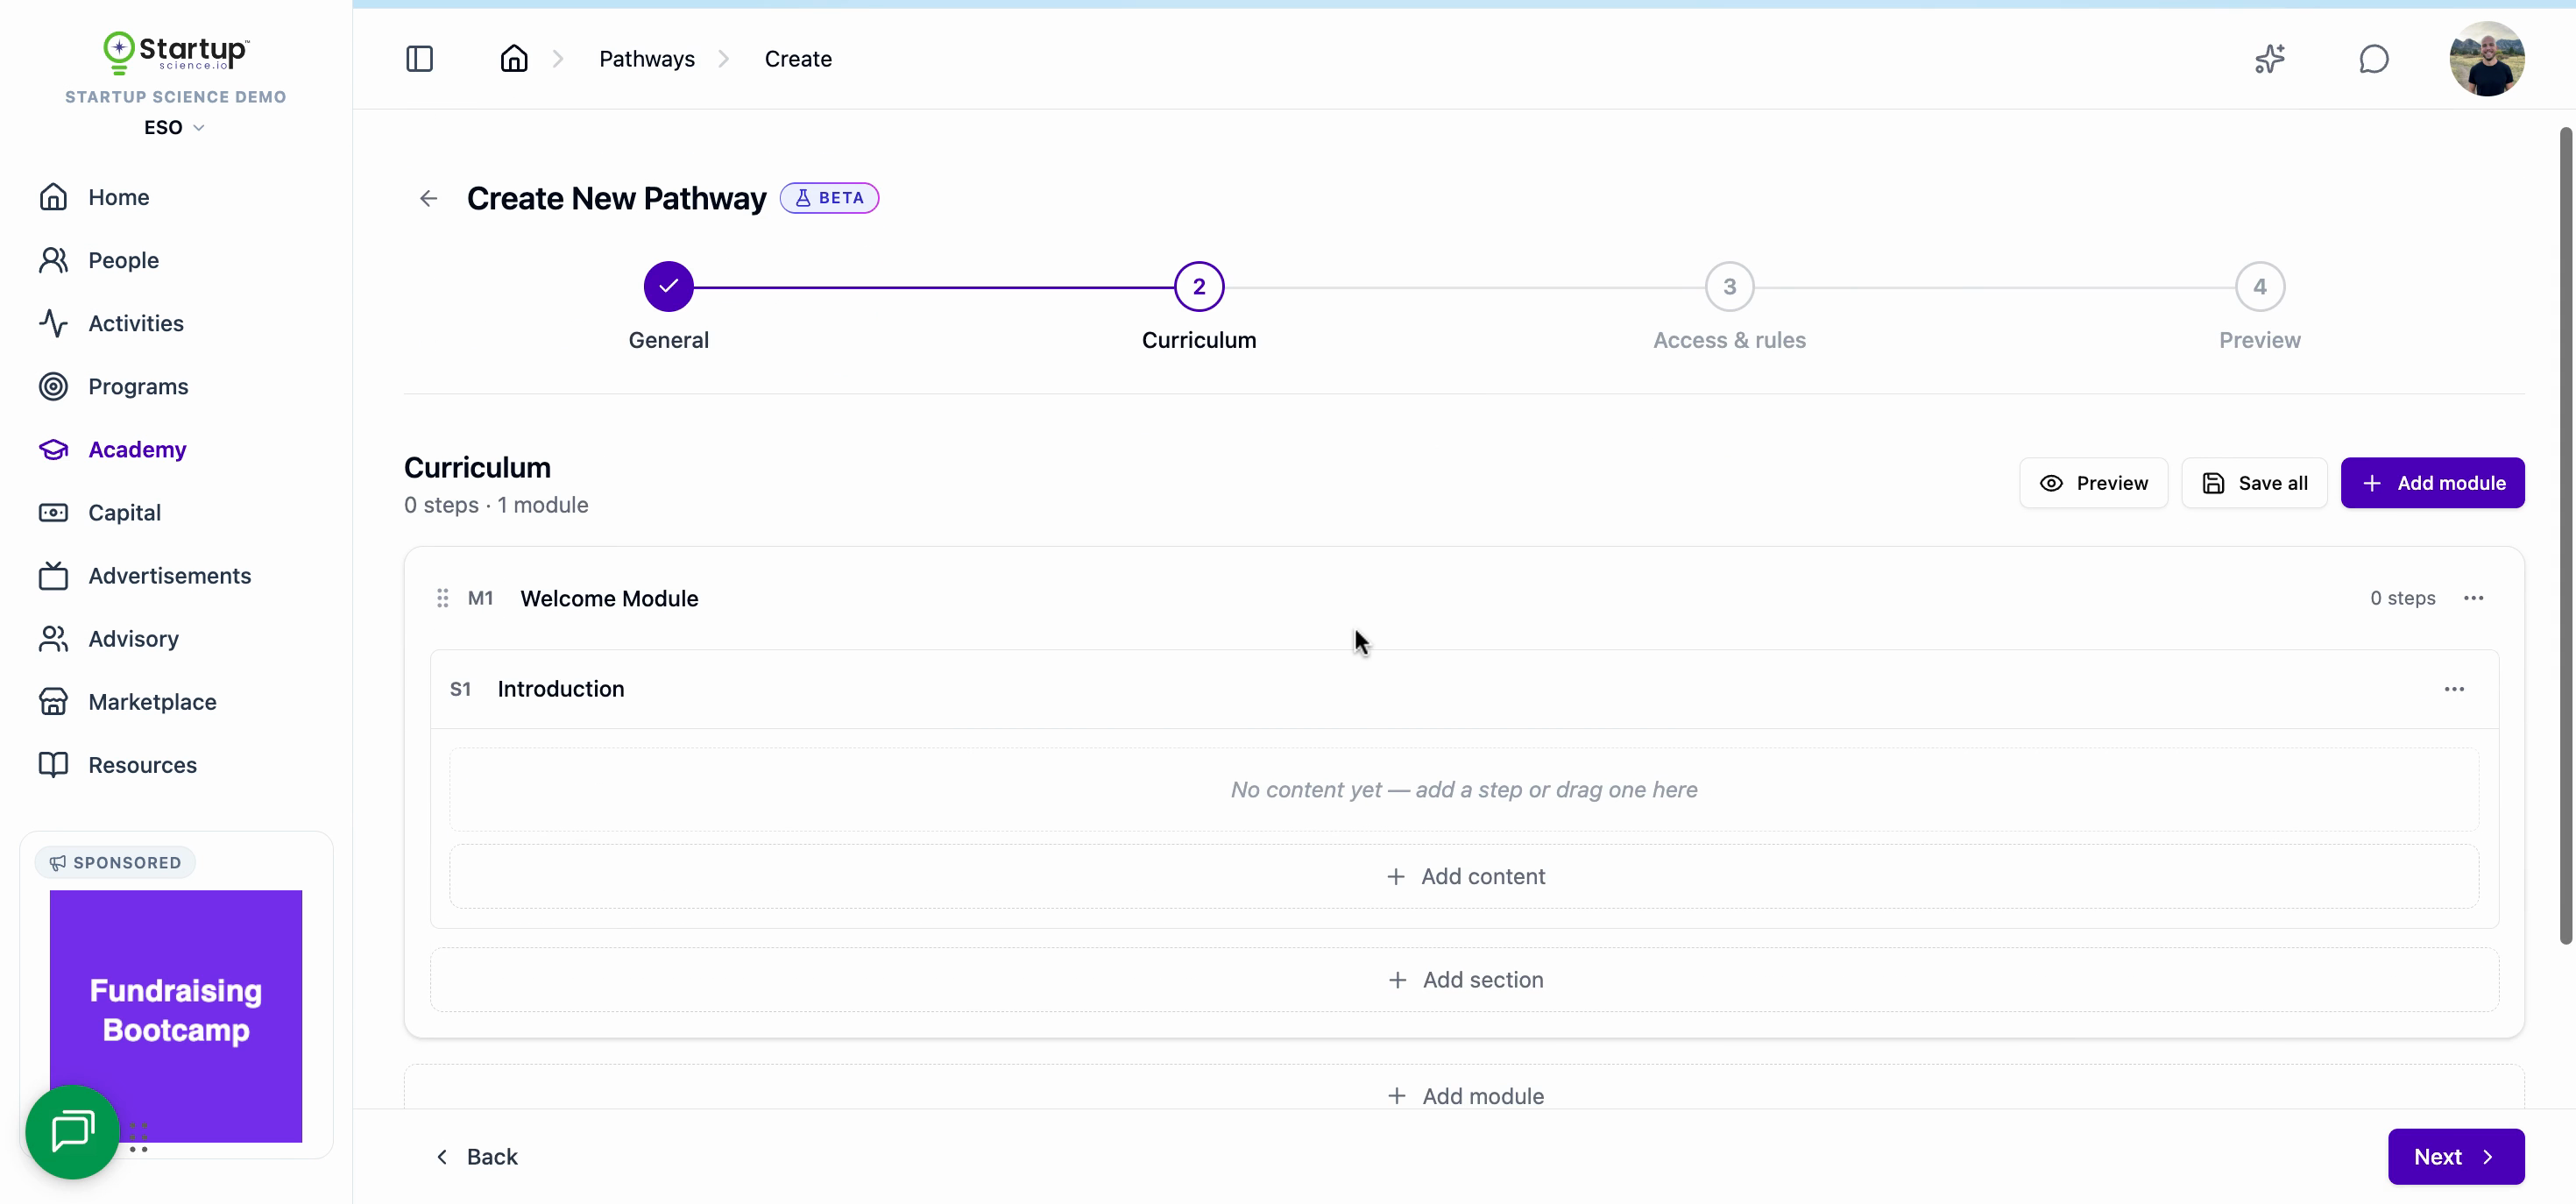Expand the ESO role dropdown
Viewport: 2576px width, 1204px height.
tap(174, 127)
